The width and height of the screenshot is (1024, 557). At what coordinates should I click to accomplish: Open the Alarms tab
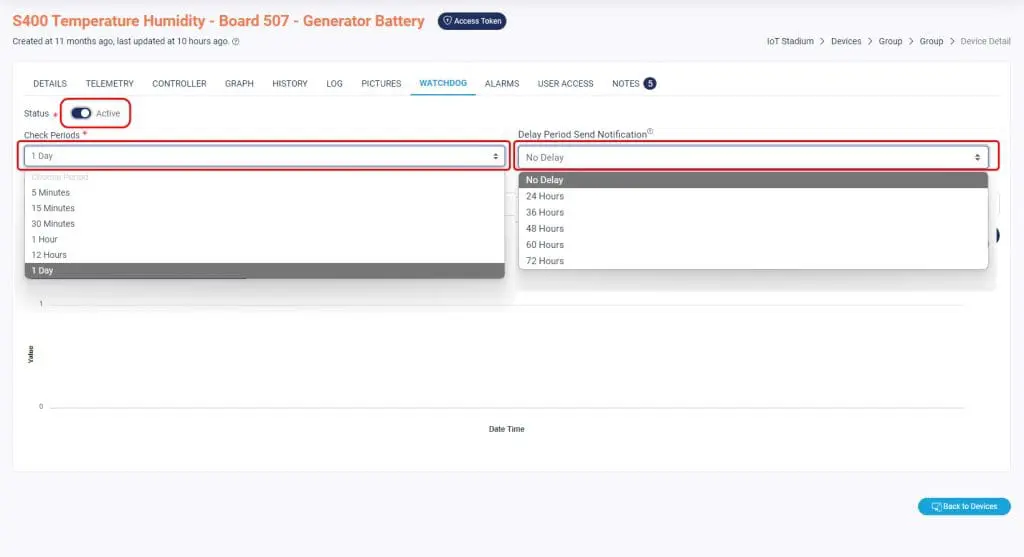(x=502, y=84)
